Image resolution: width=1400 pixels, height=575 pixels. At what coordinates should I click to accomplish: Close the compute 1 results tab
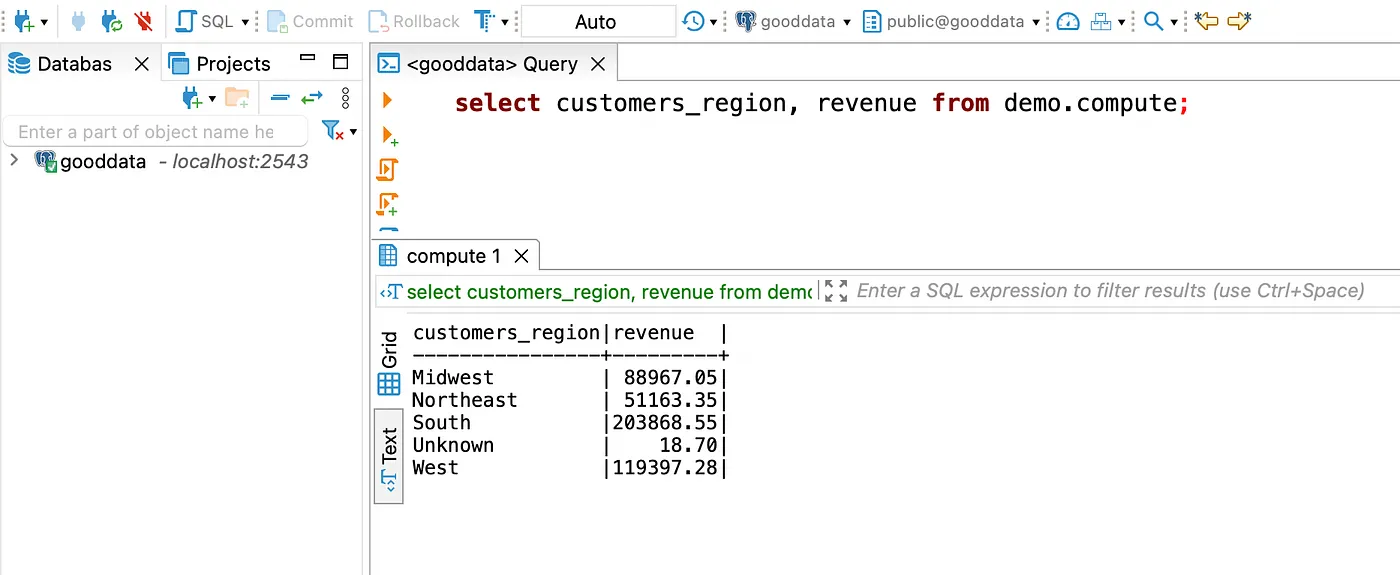coord(521,256)
